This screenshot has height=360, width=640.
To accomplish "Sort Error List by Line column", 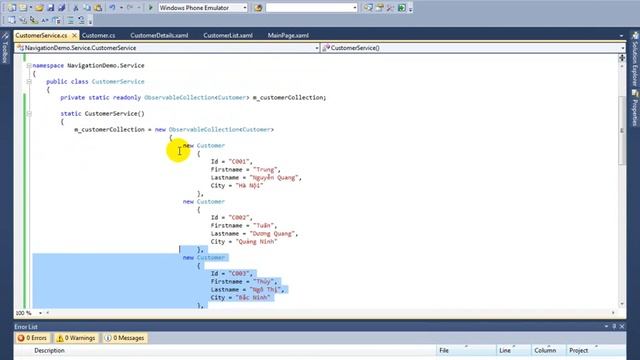I will click(x=513, y=351).
